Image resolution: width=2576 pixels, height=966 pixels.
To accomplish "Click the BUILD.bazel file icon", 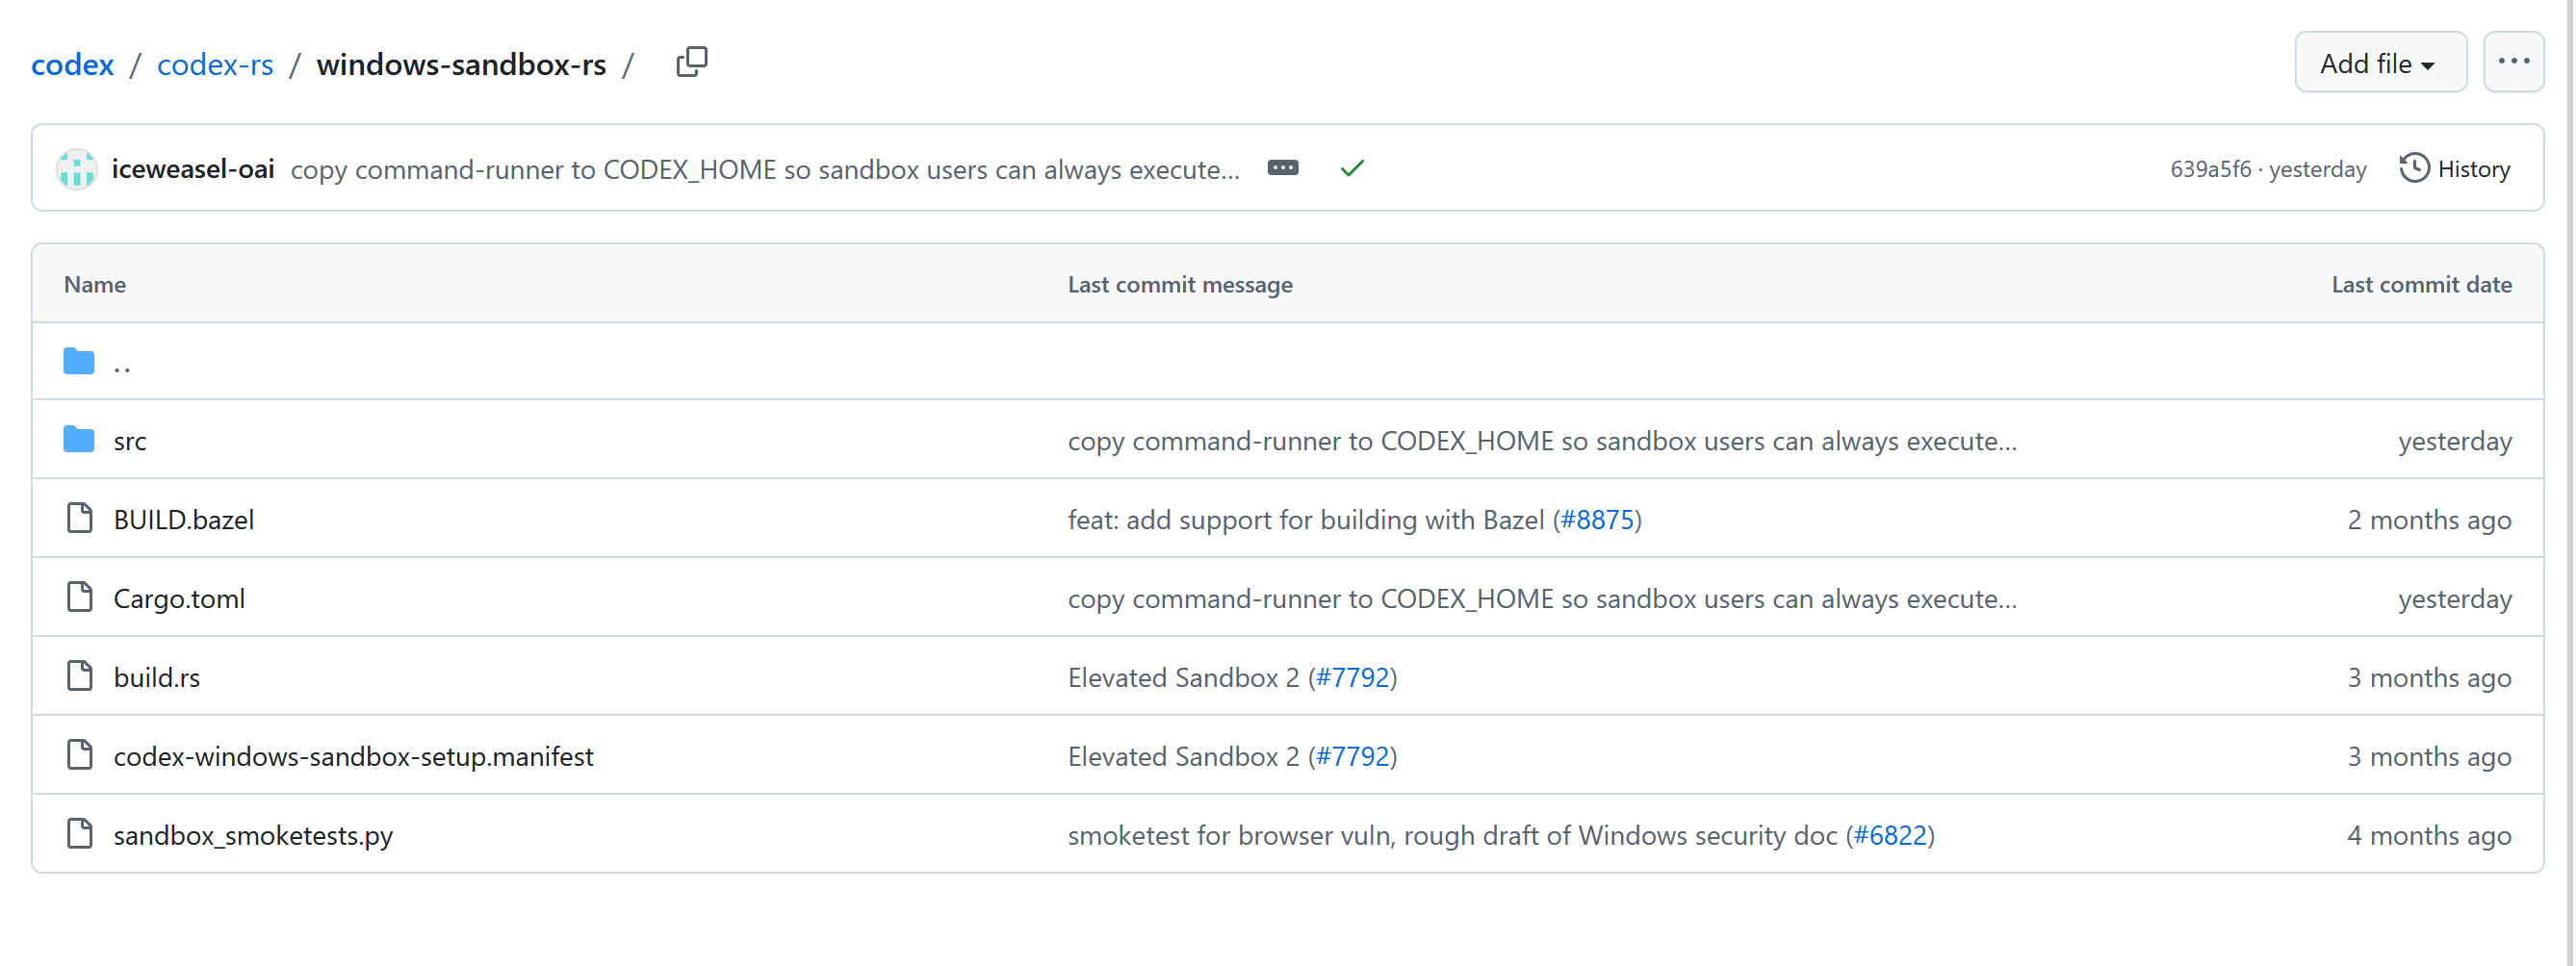I will point(79,519).
